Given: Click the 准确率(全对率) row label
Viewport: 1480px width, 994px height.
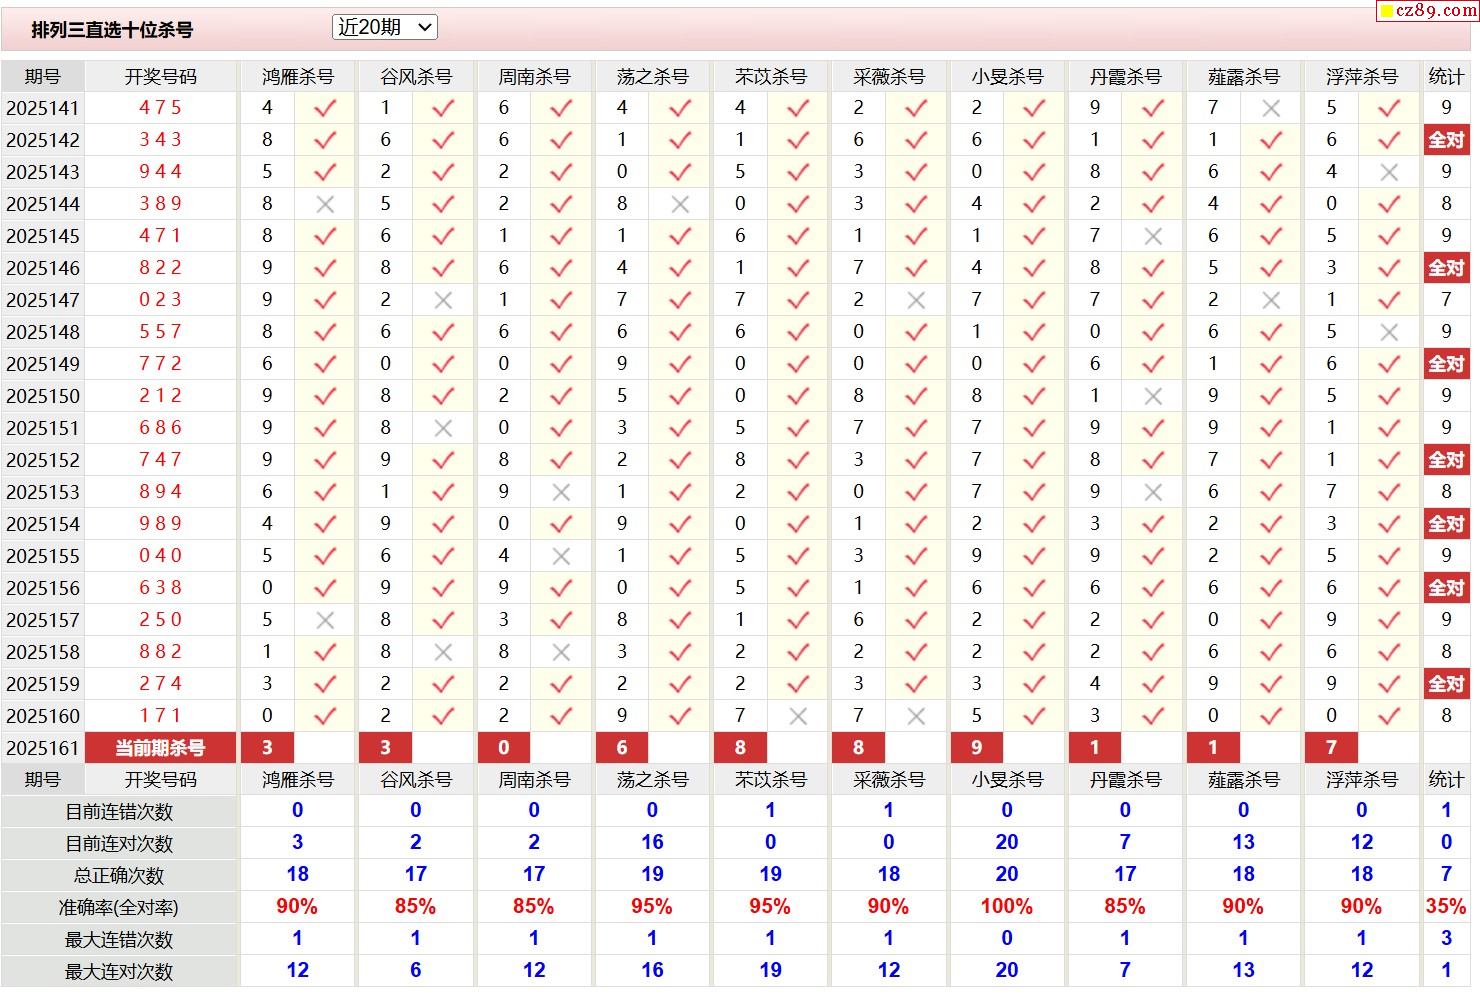Looking at the screenshot, I should (119, 908).
